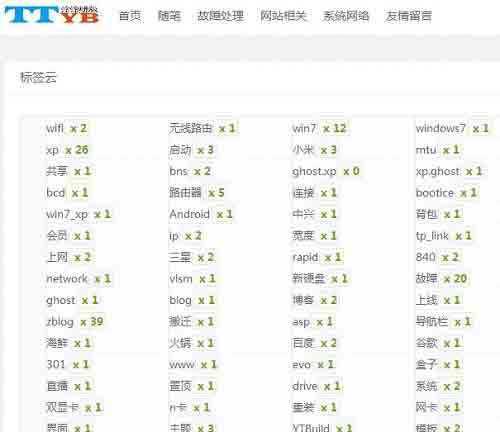Open the evo tag

tap(301, 364)
